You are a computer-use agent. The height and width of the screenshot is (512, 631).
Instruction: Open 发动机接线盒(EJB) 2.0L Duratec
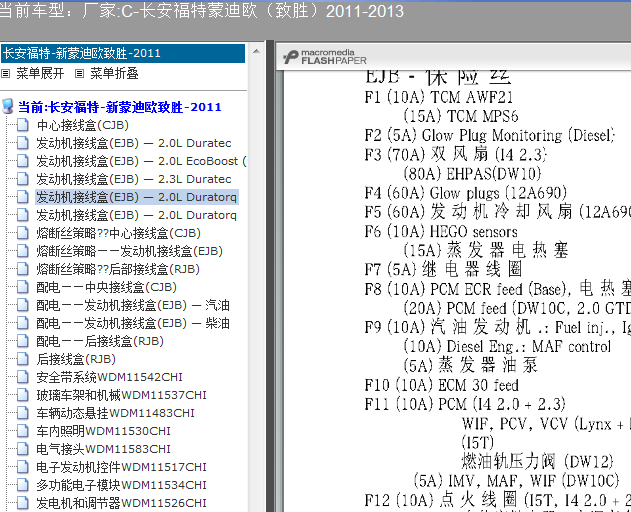pos(134,143)
